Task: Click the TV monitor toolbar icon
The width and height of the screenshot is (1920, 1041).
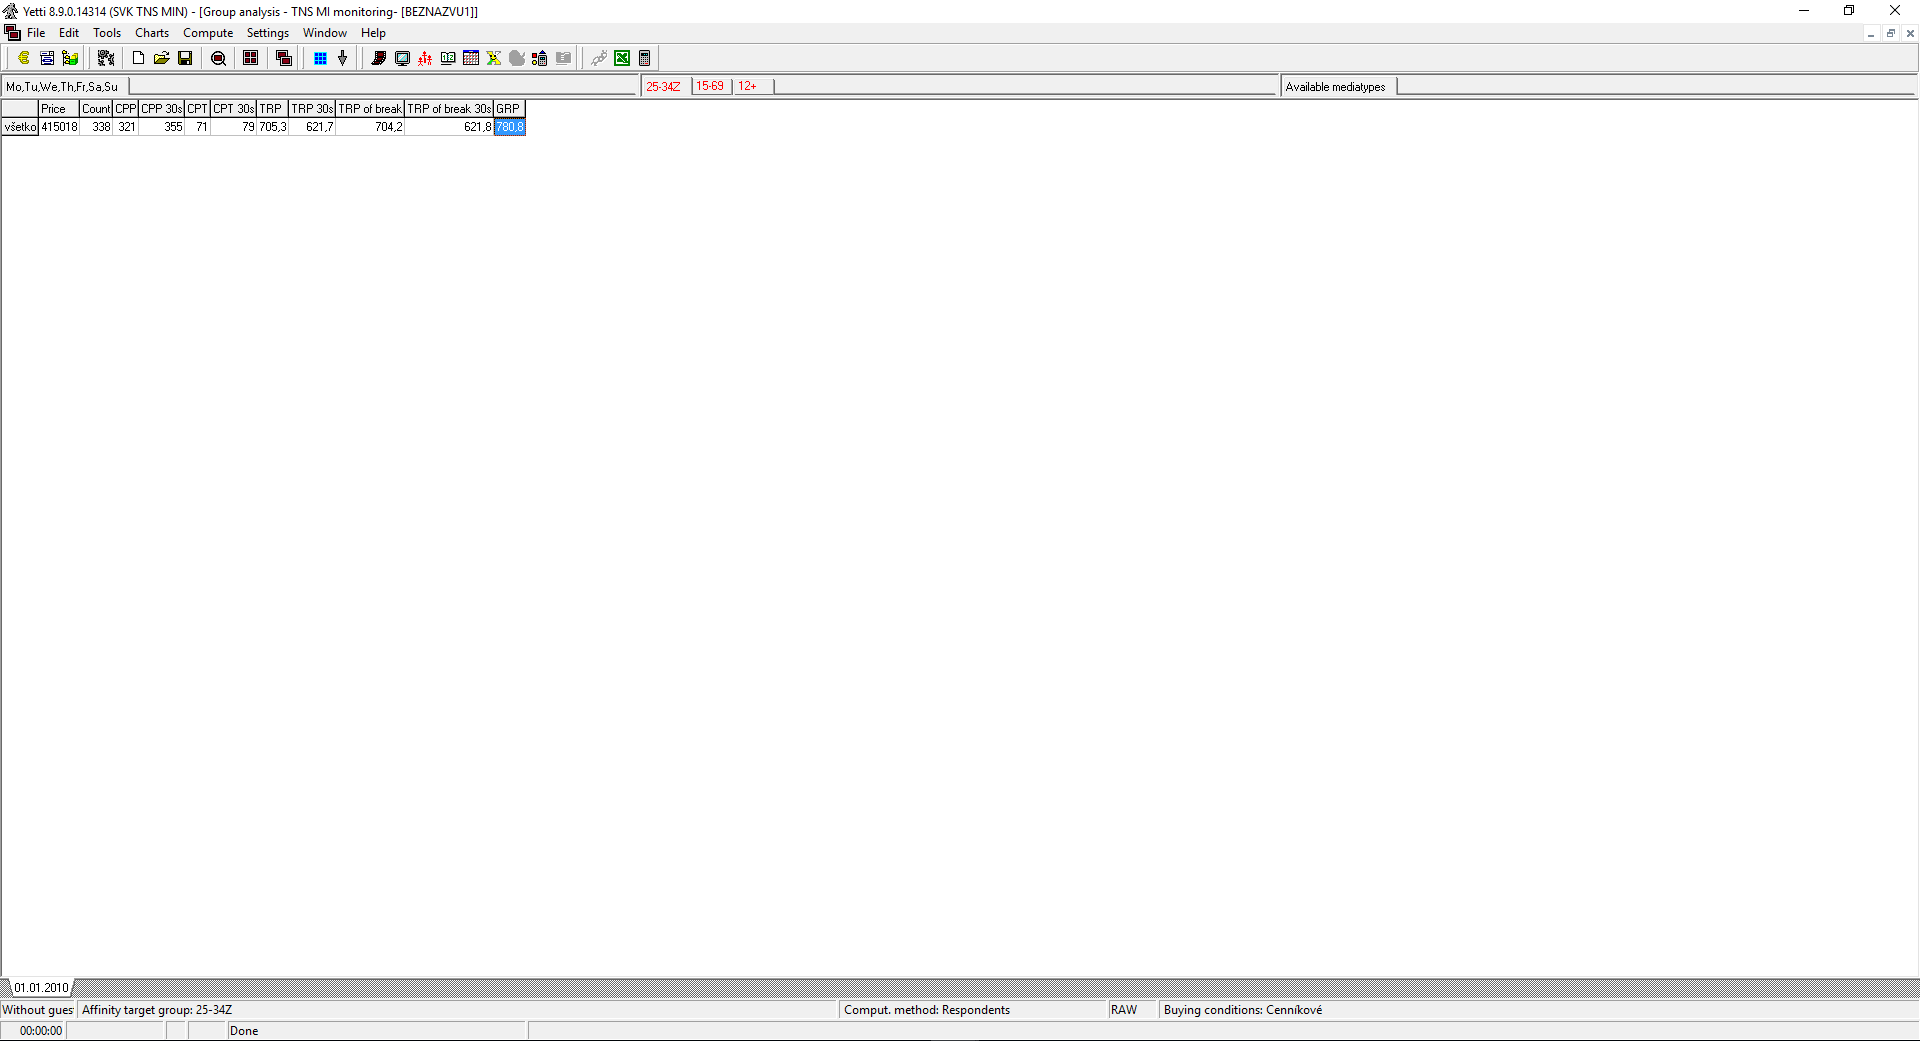Action: (402, 58)
